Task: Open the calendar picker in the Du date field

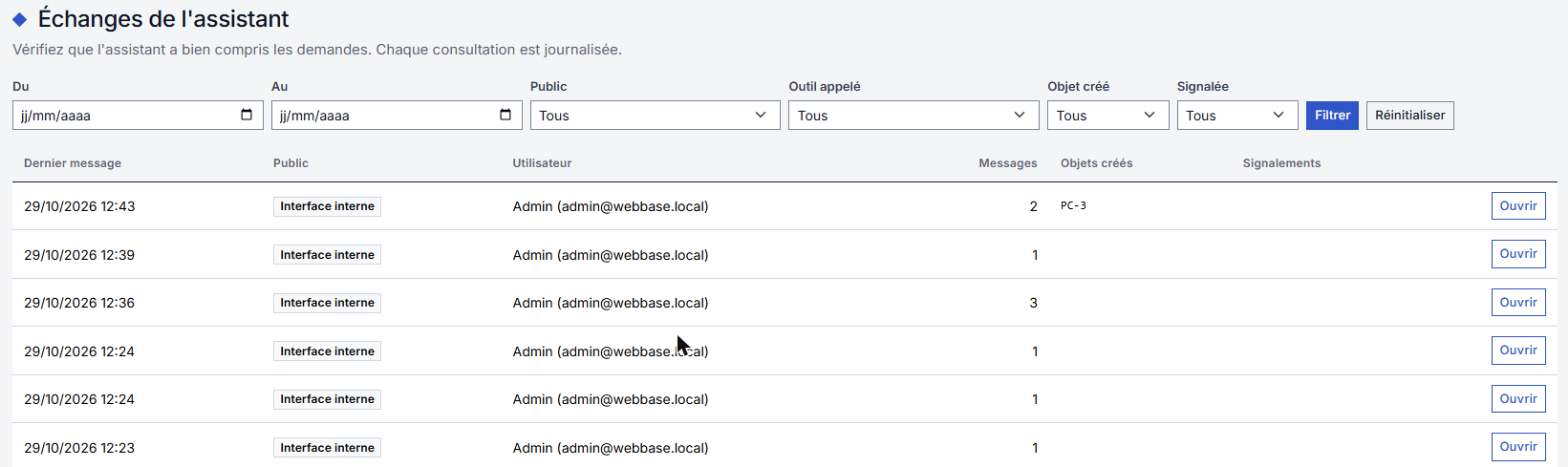Action: (247, 115)
